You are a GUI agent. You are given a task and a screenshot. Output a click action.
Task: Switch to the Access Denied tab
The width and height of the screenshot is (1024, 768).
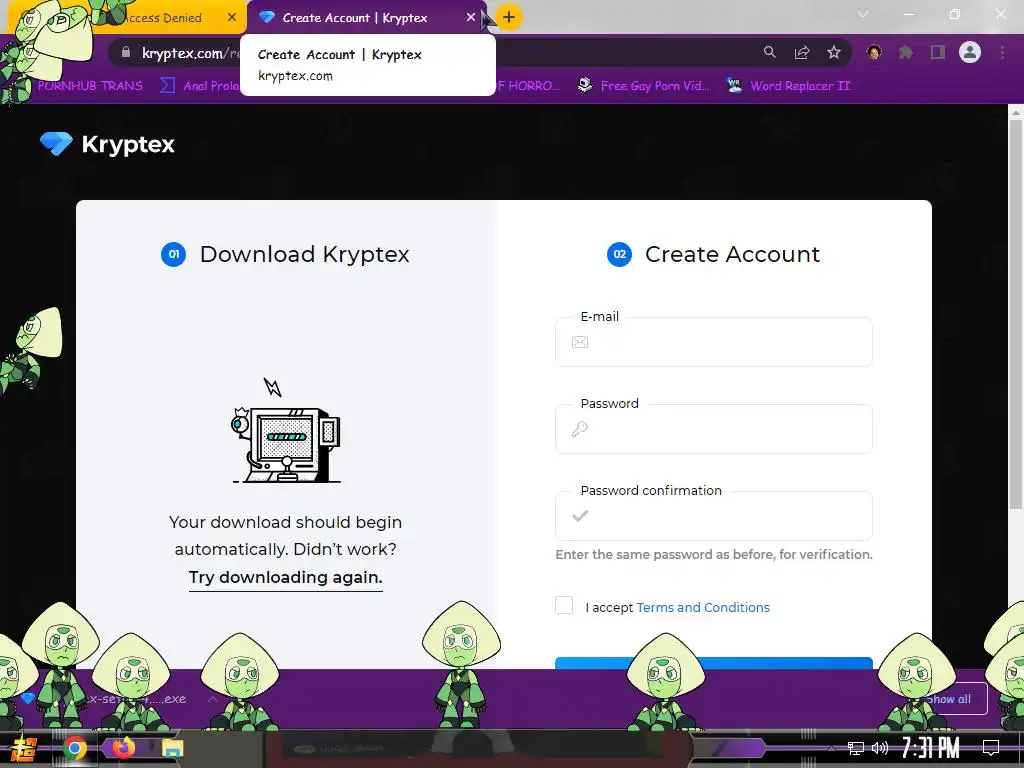pyautogui.click(x=163, y=18)
